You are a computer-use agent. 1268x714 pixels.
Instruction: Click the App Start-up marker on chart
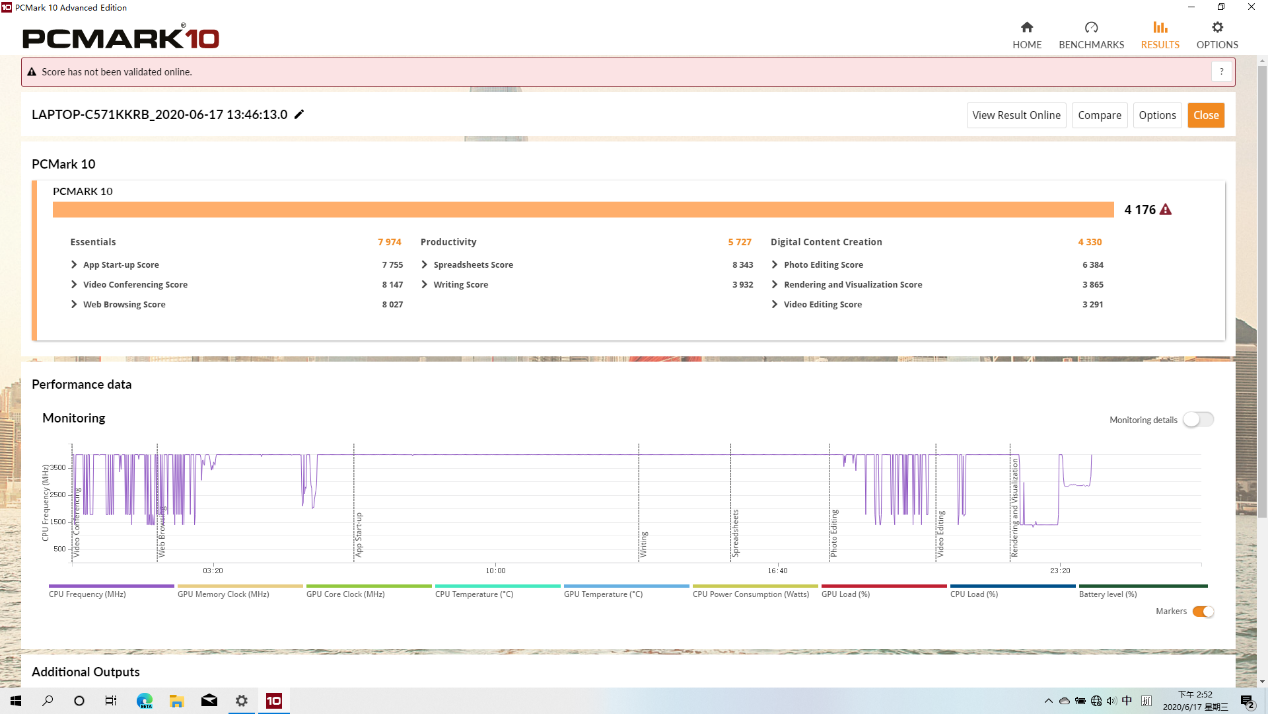click(359, 534)
